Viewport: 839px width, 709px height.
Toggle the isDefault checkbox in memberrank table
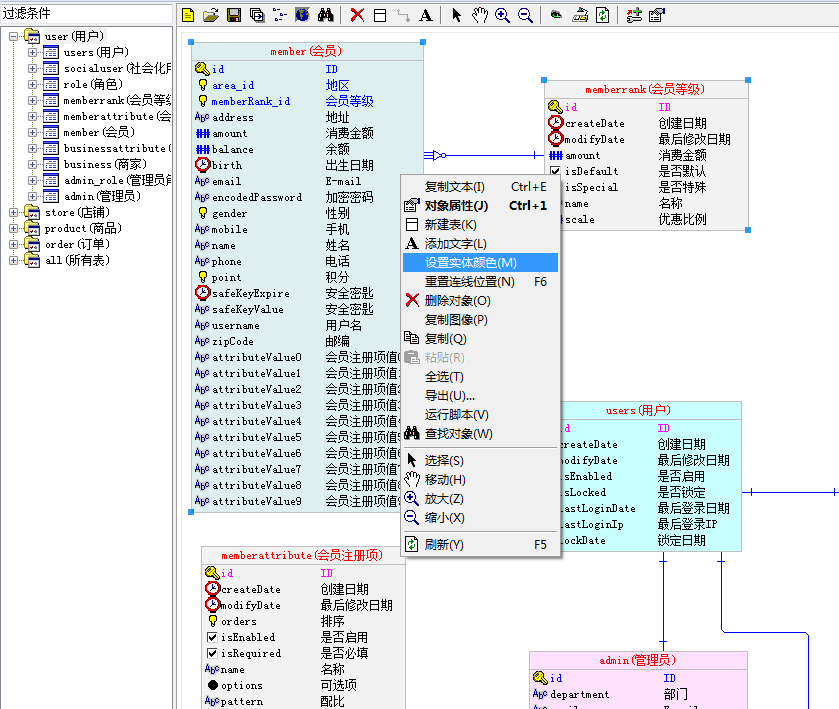point(555,170)
